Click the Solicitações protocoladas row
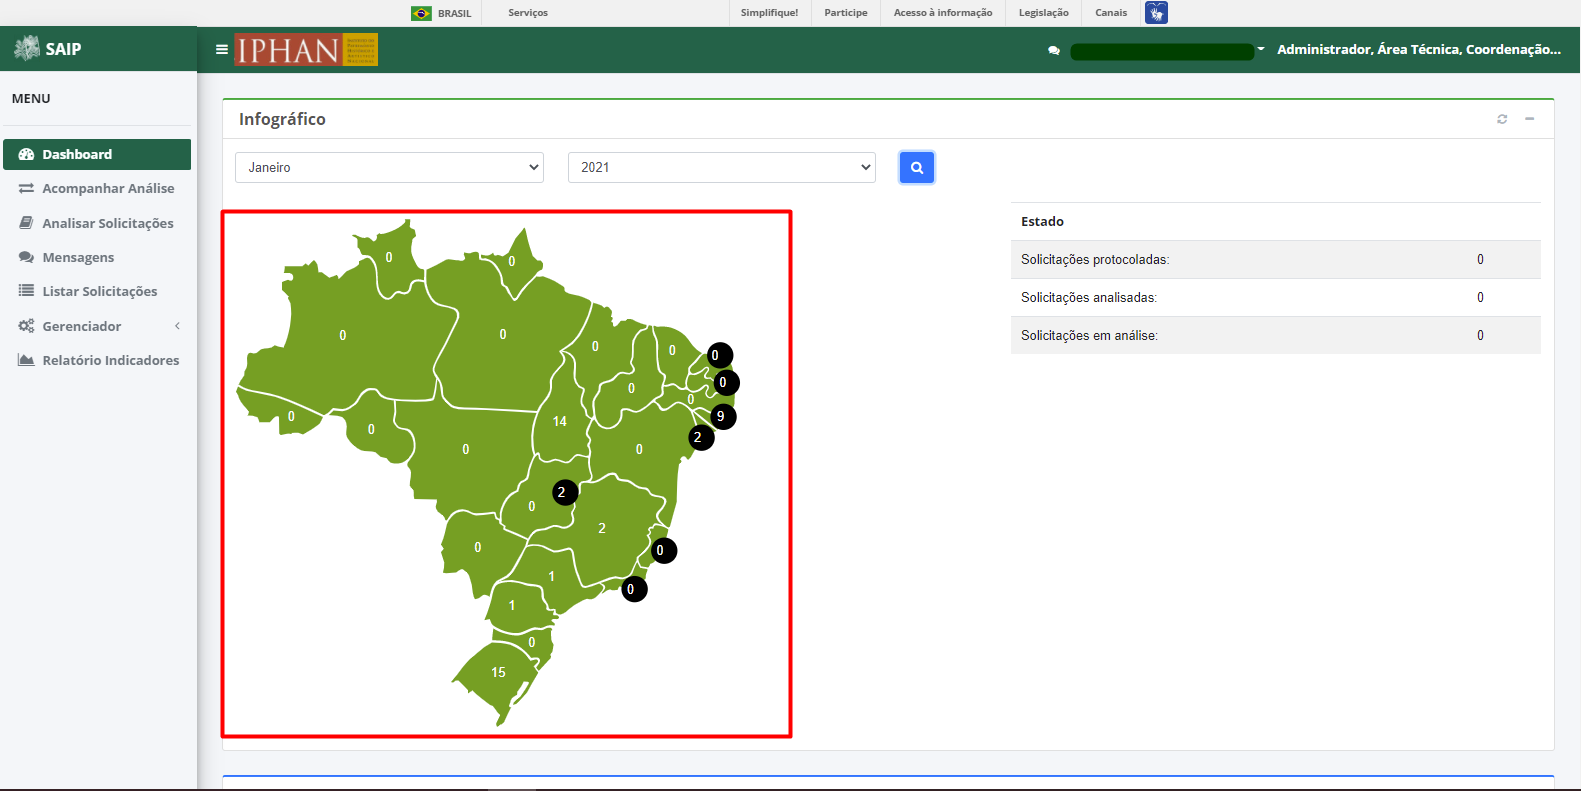The width and height of the screenshot is (1581, 791). (x=1276, y=259)
